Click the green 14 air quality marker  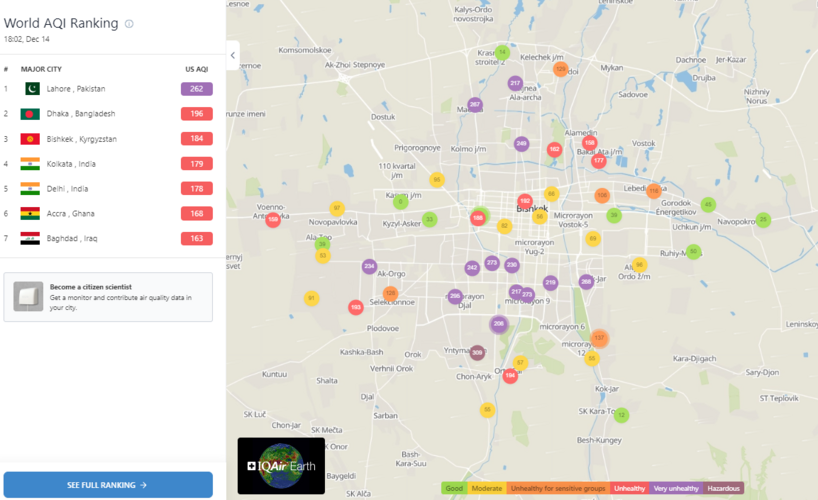503,52
